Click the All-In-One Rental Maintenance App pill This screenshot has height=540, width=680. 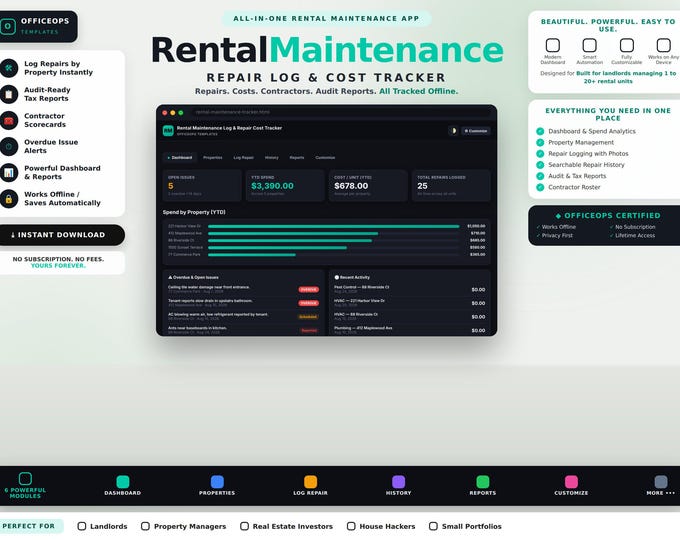click(x=327, y=19)
